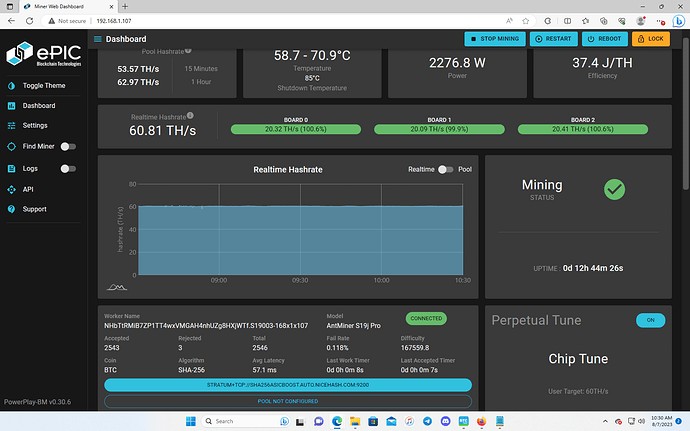Viewport: 690px width, 431px height.
Task: Click the API sidebar icon
Action: pos(11,189)
